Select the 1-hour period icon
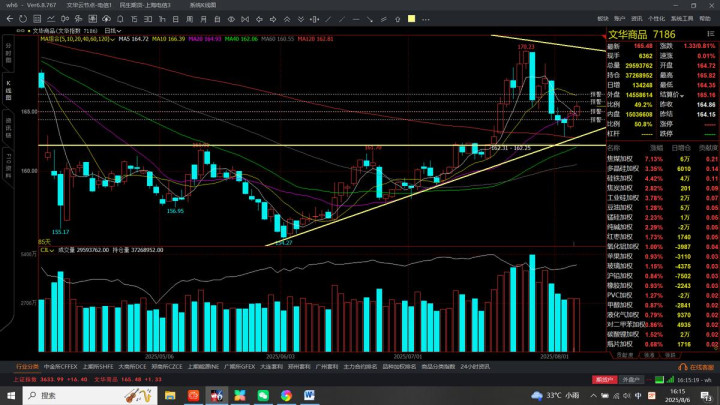Viewport: 720px width, 405px height. [162, 19]
